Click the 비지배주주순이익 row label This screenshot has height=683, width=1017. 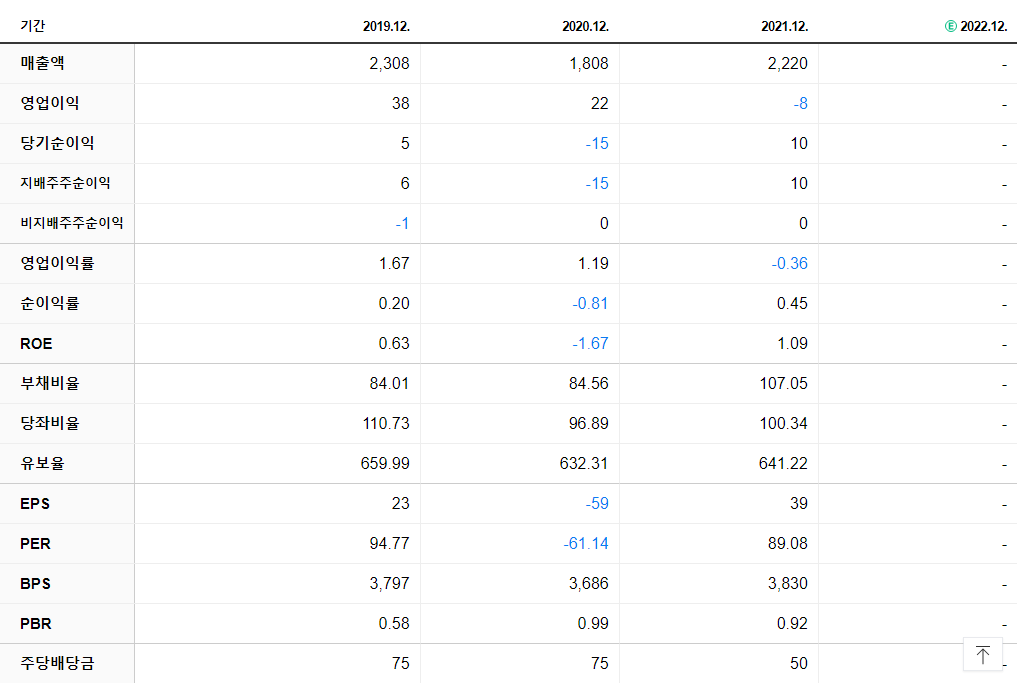click(72, 223)
